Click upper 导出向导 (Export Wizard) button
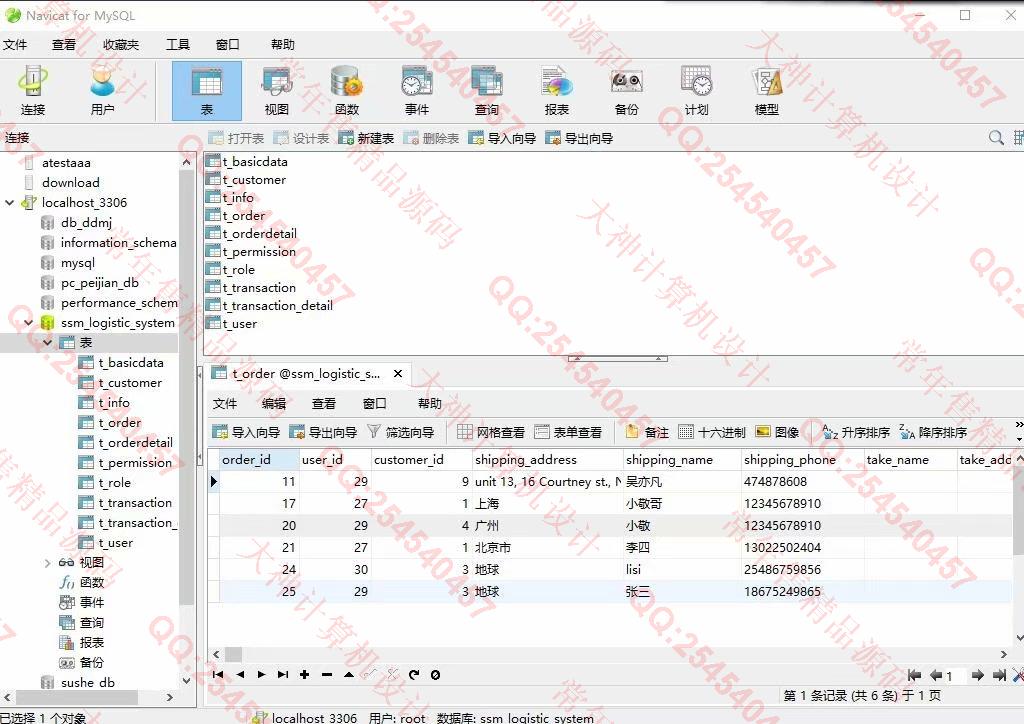This screenshot has width=1024, height=724. (579, 138)
